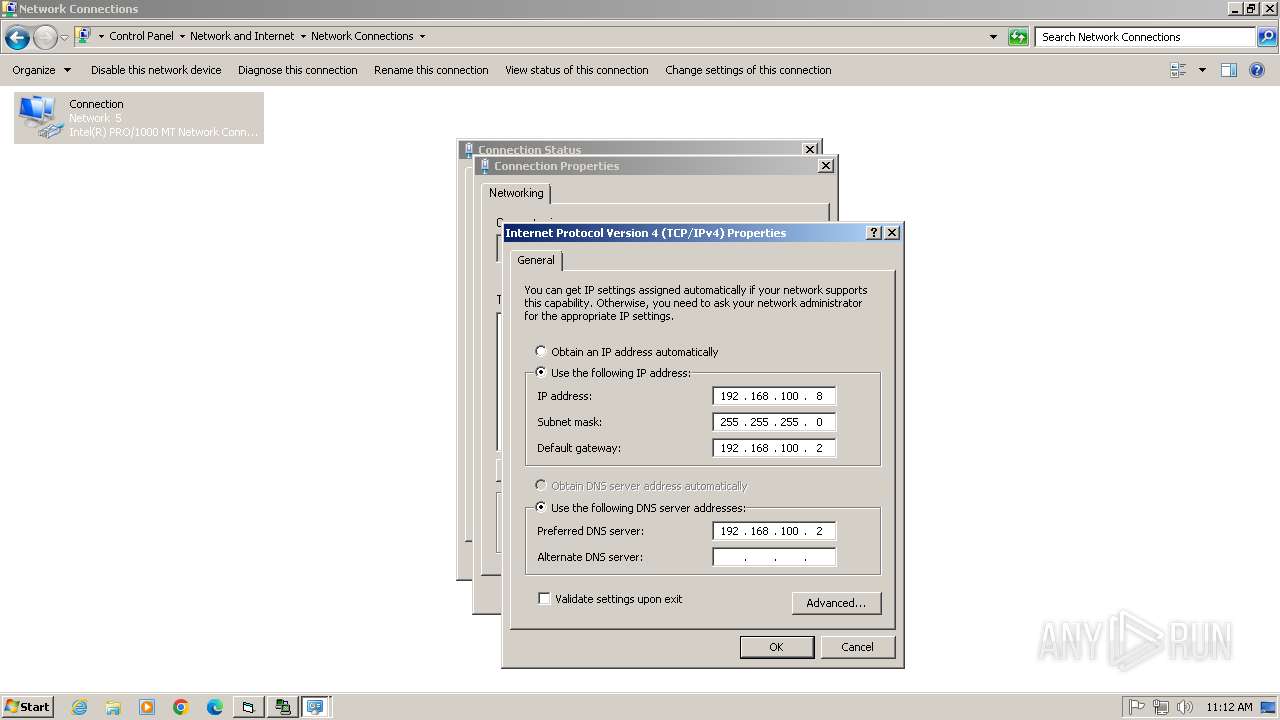Go back with the Back arrow
Viewport: 1280px width, 720px height.
pos(17,38)
